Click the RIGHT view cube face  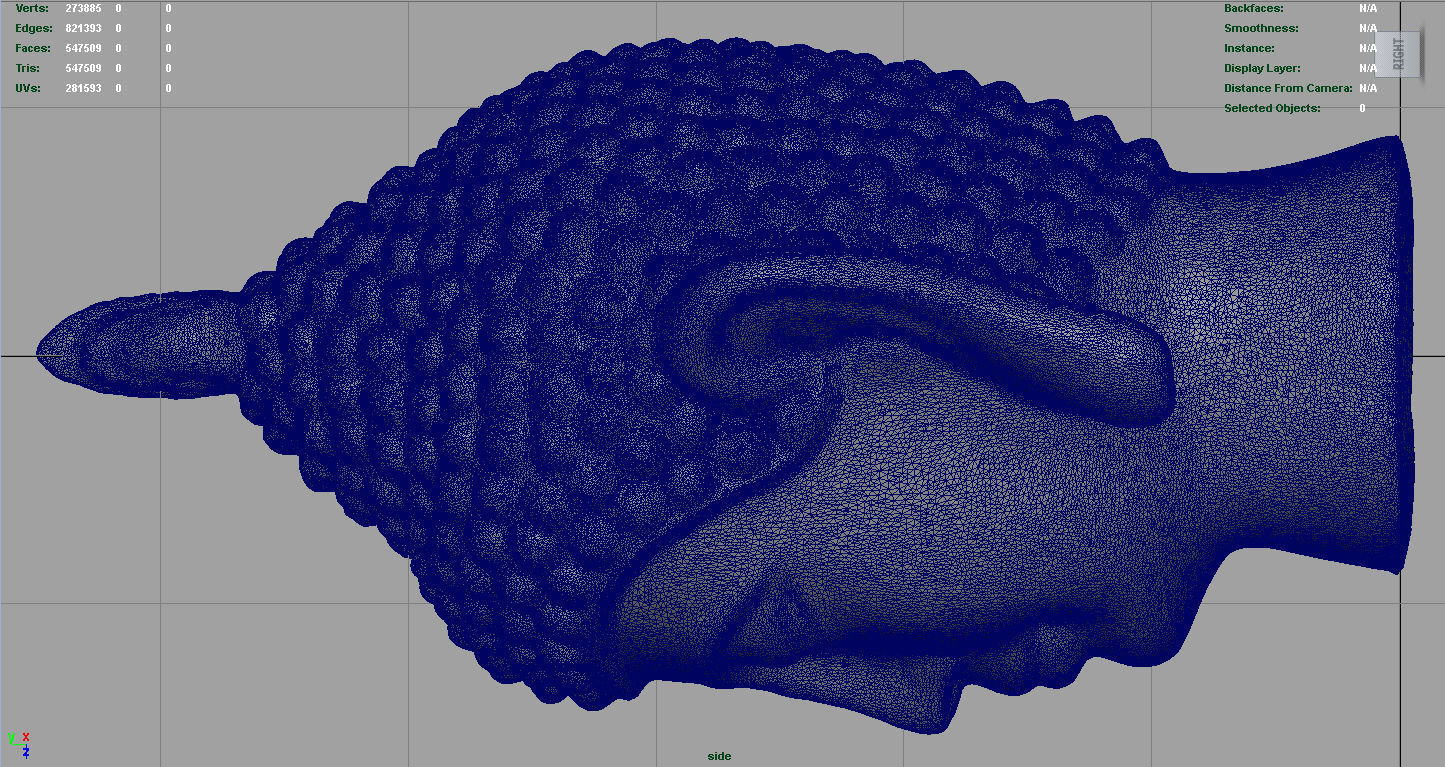[x=1398, y=52]
